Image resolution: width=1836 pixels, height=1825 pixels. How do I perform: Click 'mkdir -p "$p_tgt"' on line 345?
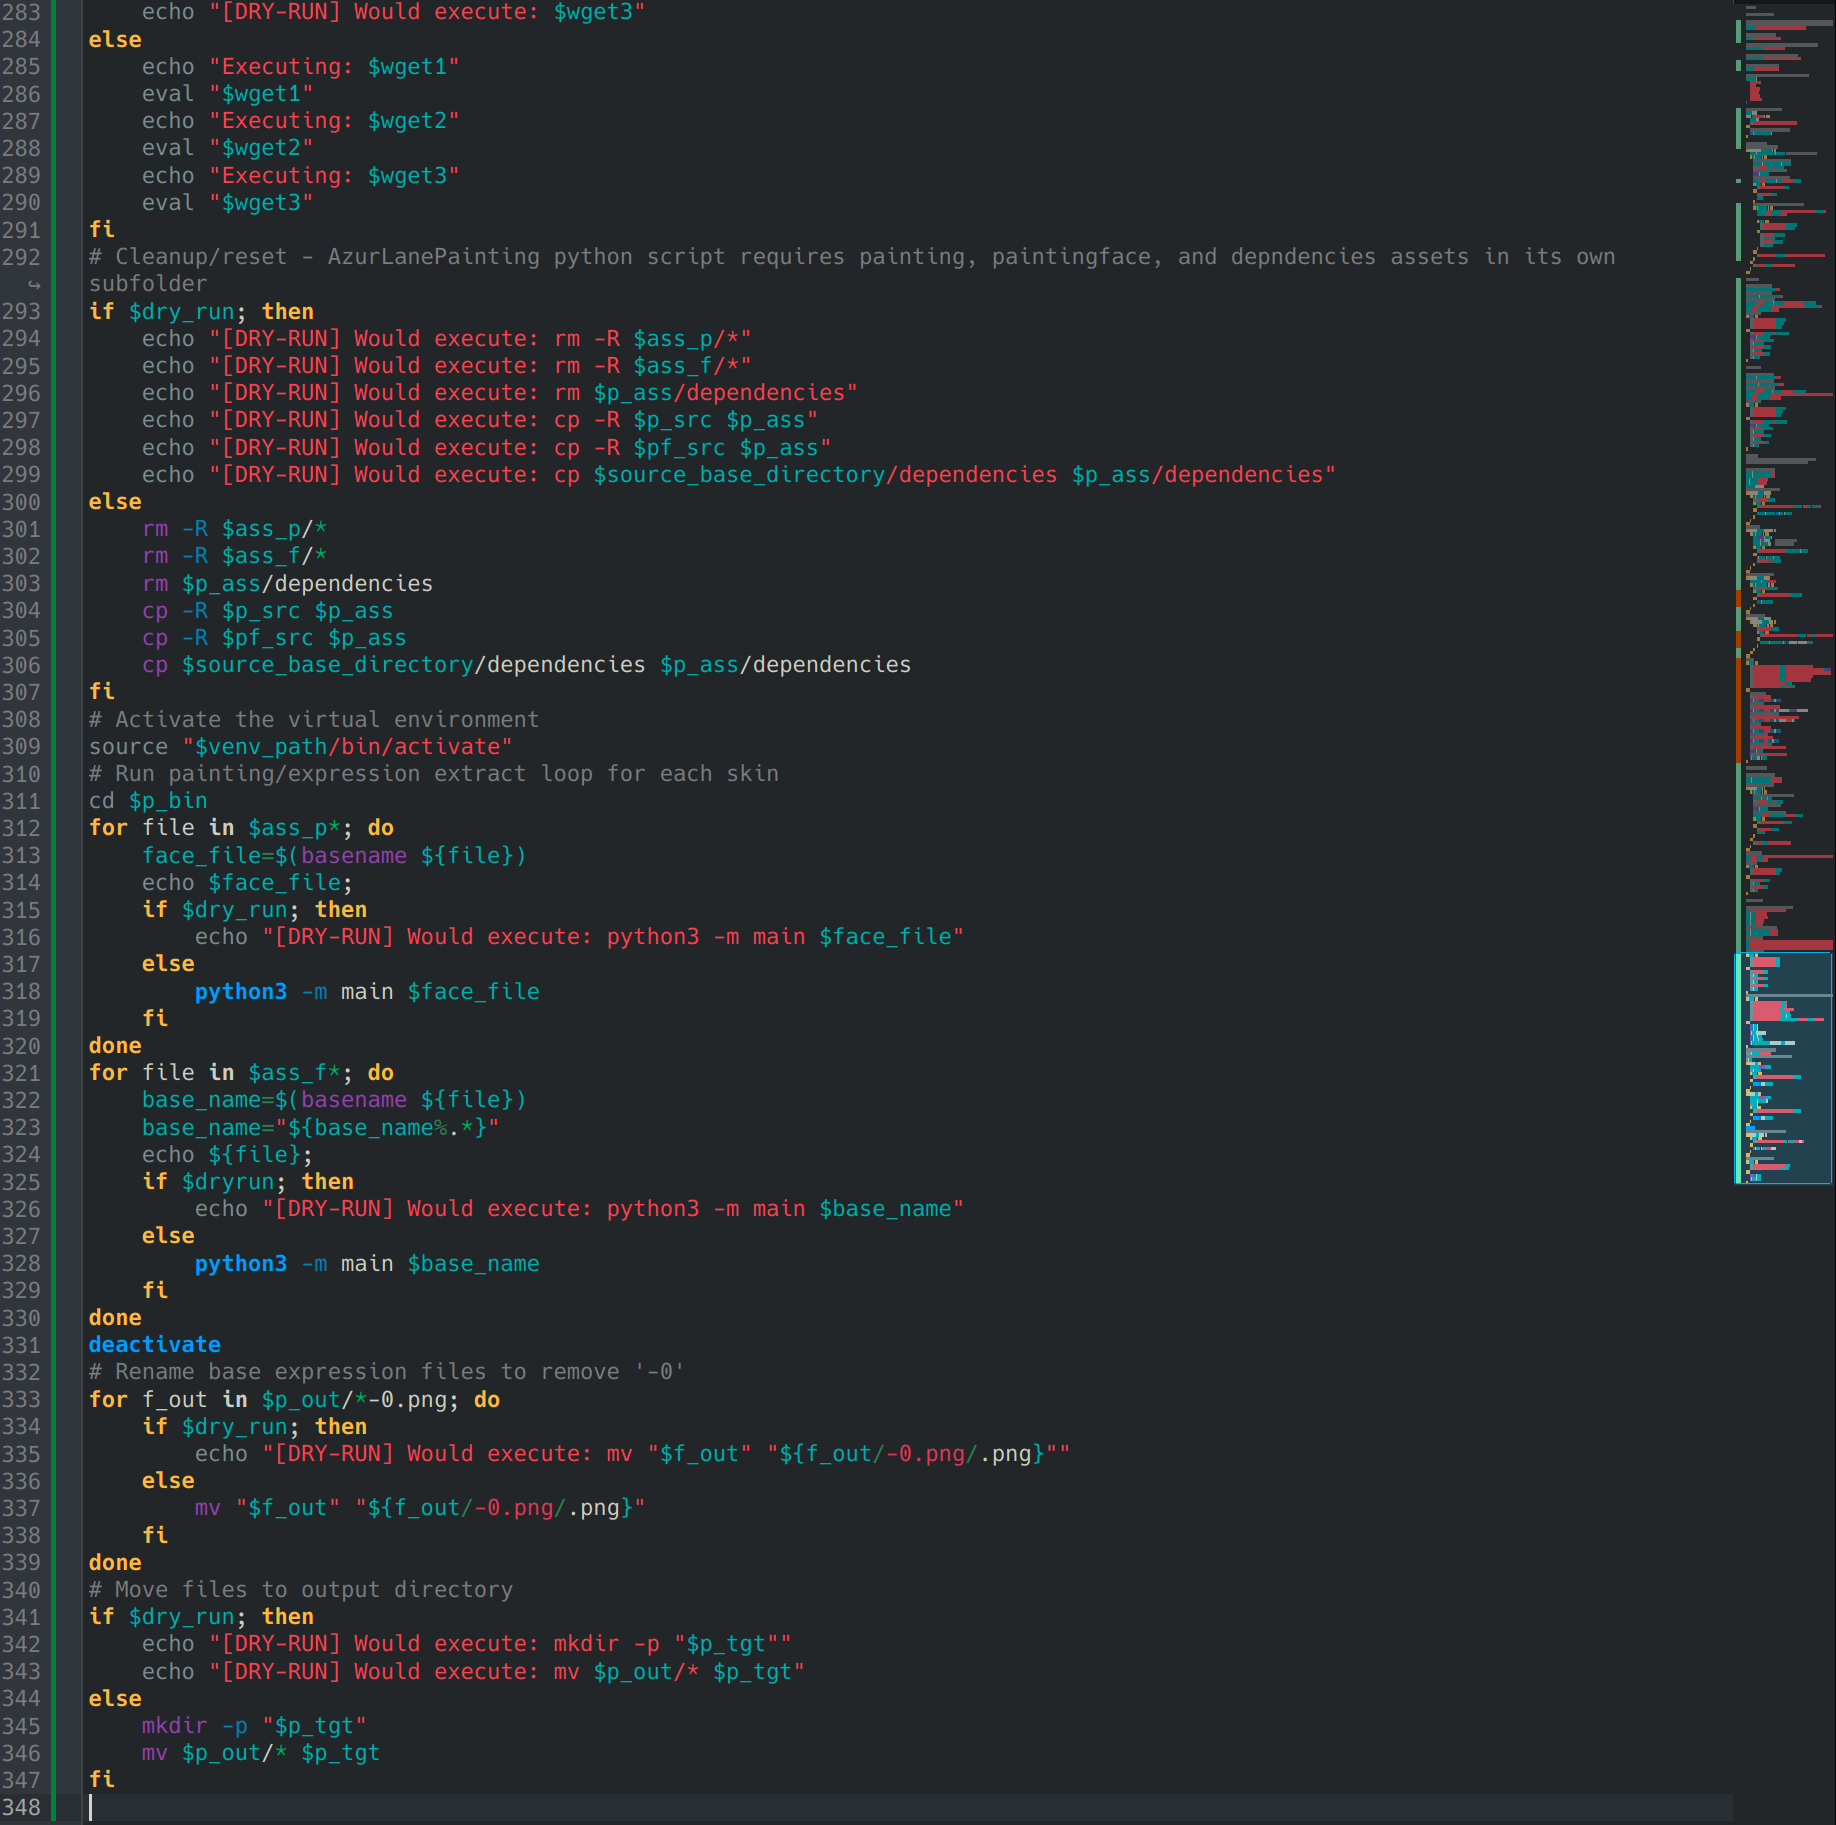(x=254, y=1726)
